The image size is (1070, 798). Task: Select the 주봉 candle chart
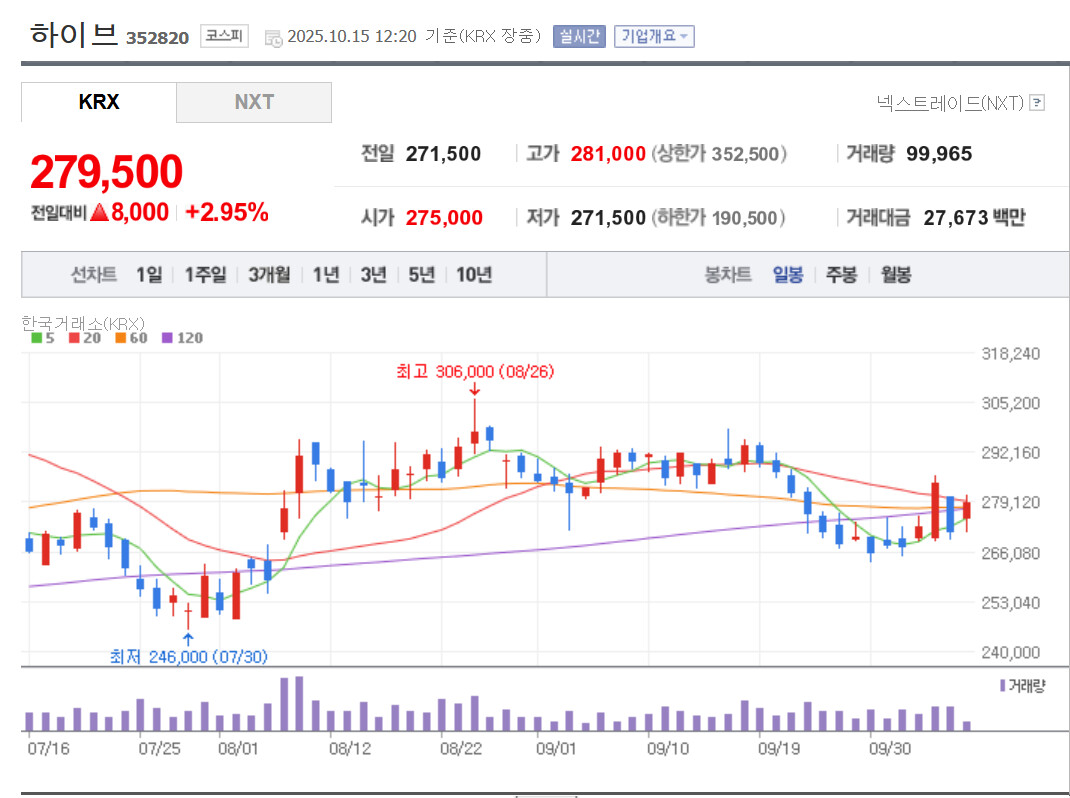[841, 274]
